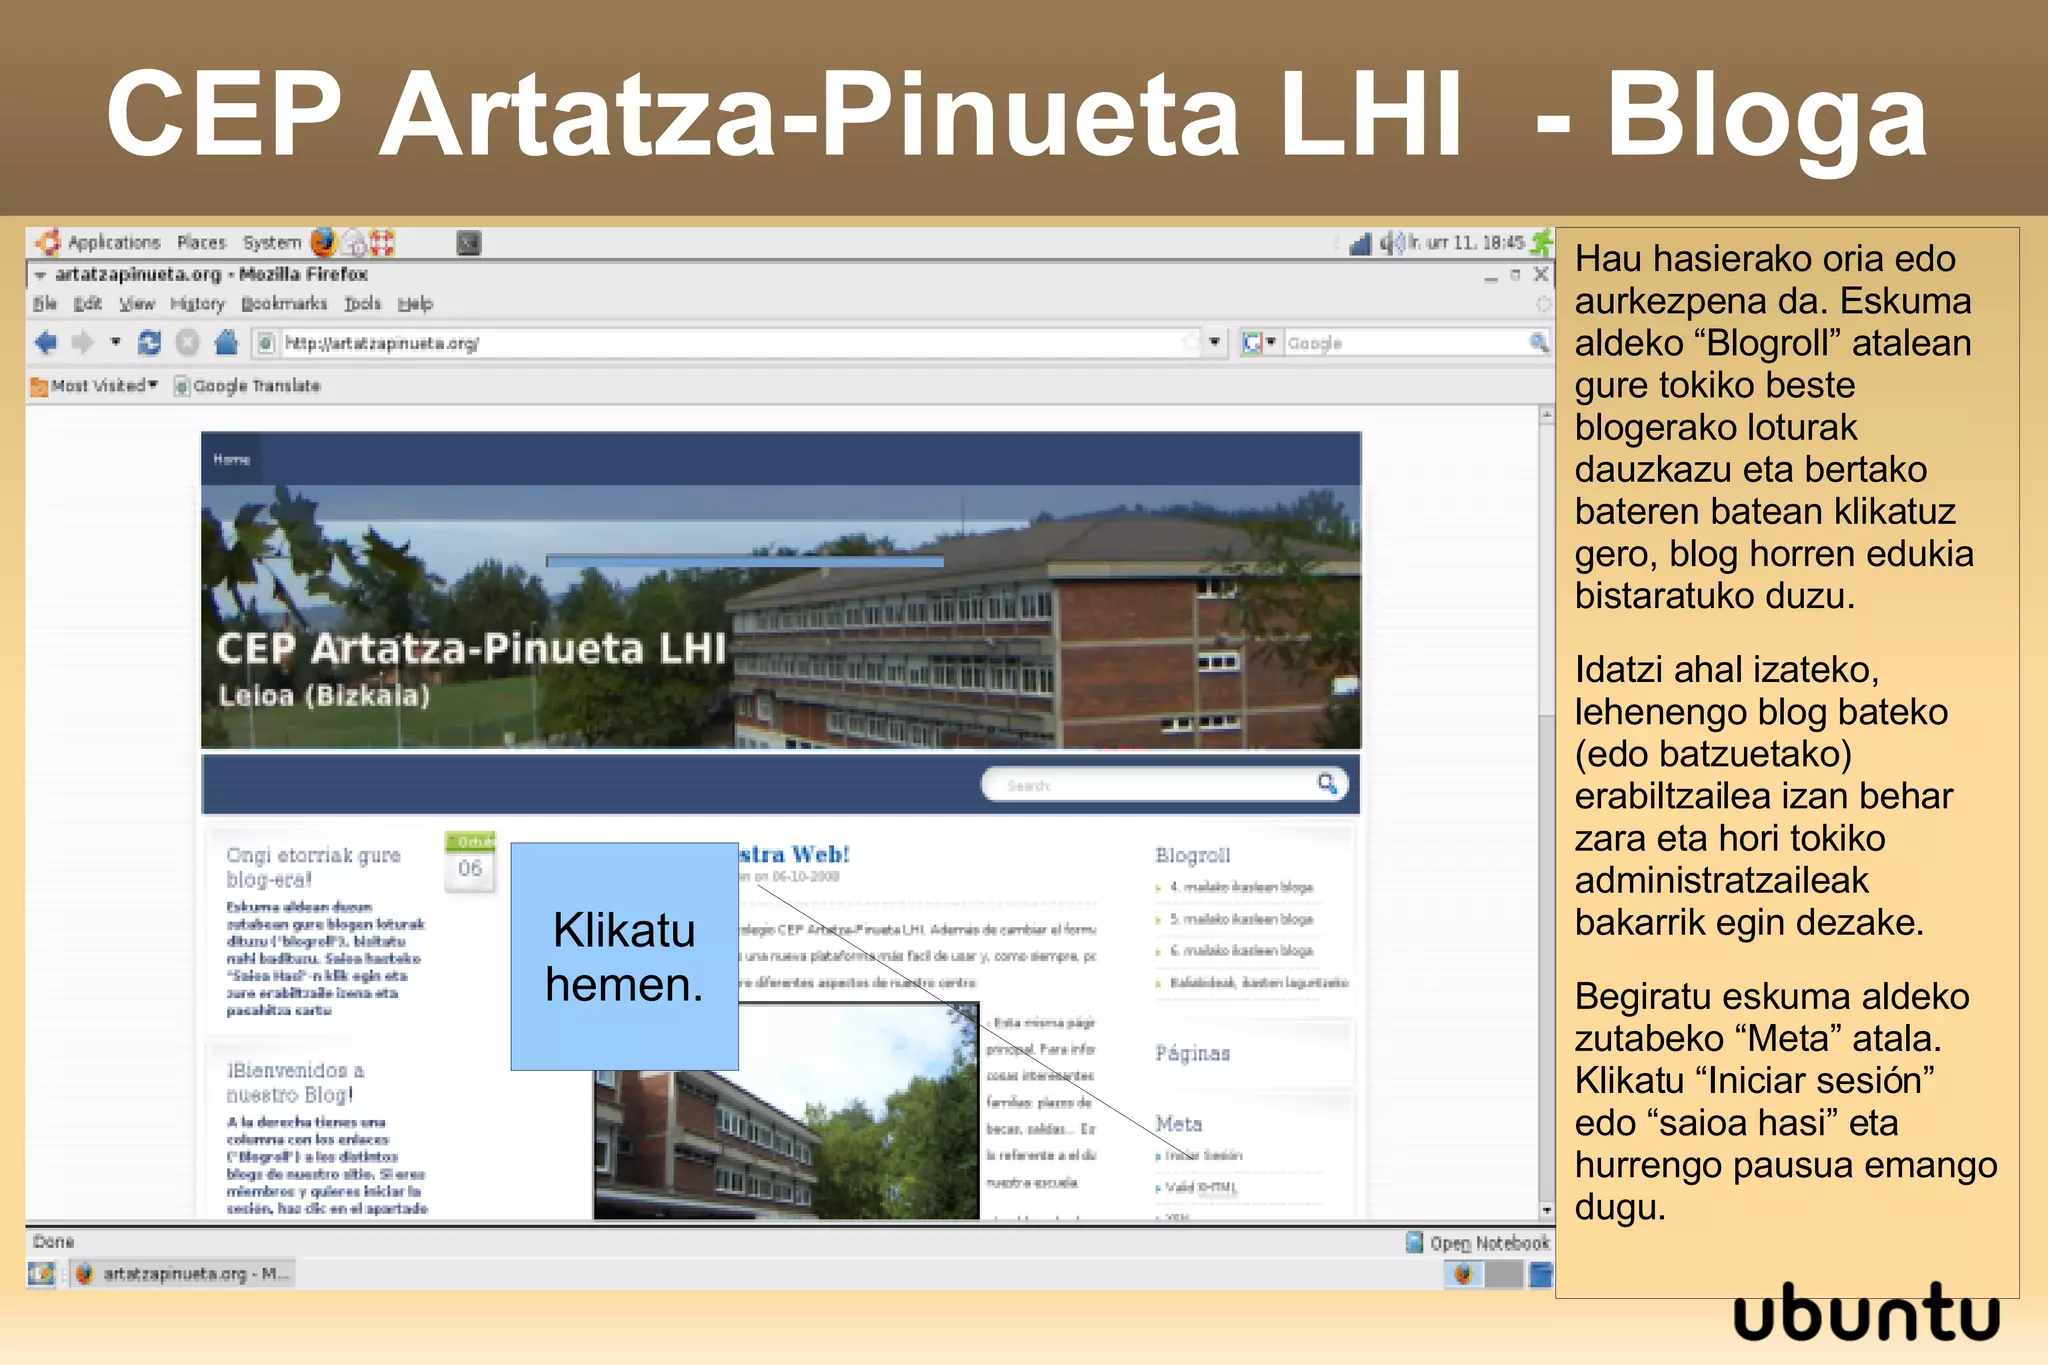The width and height of the screenshot is (2048, 1365).
Task: Go to the Home page icon
Action: [x=226, y=343]
